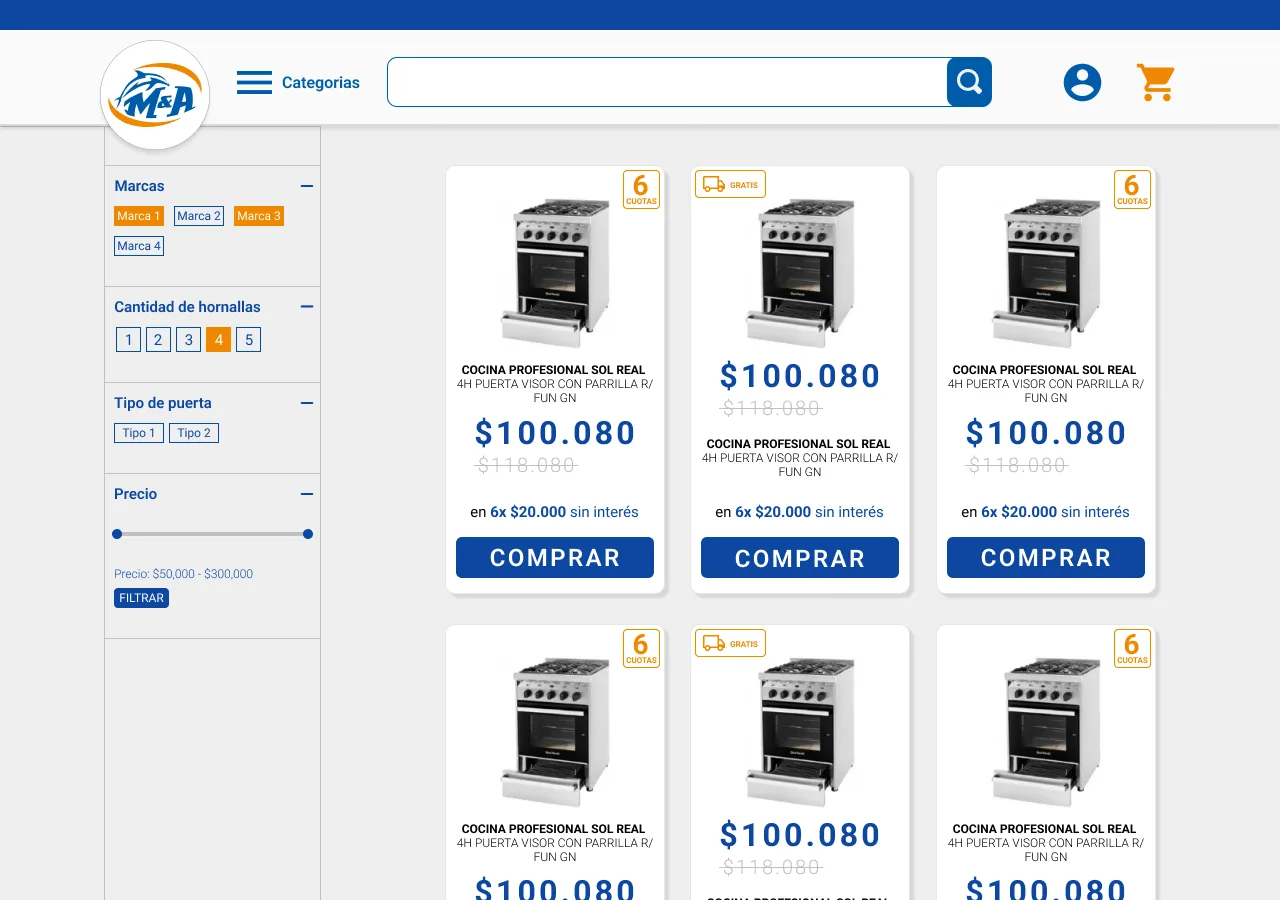1280x900 pixels.
Task: Click the M&A dolphin logo
Action: [155, 95]
